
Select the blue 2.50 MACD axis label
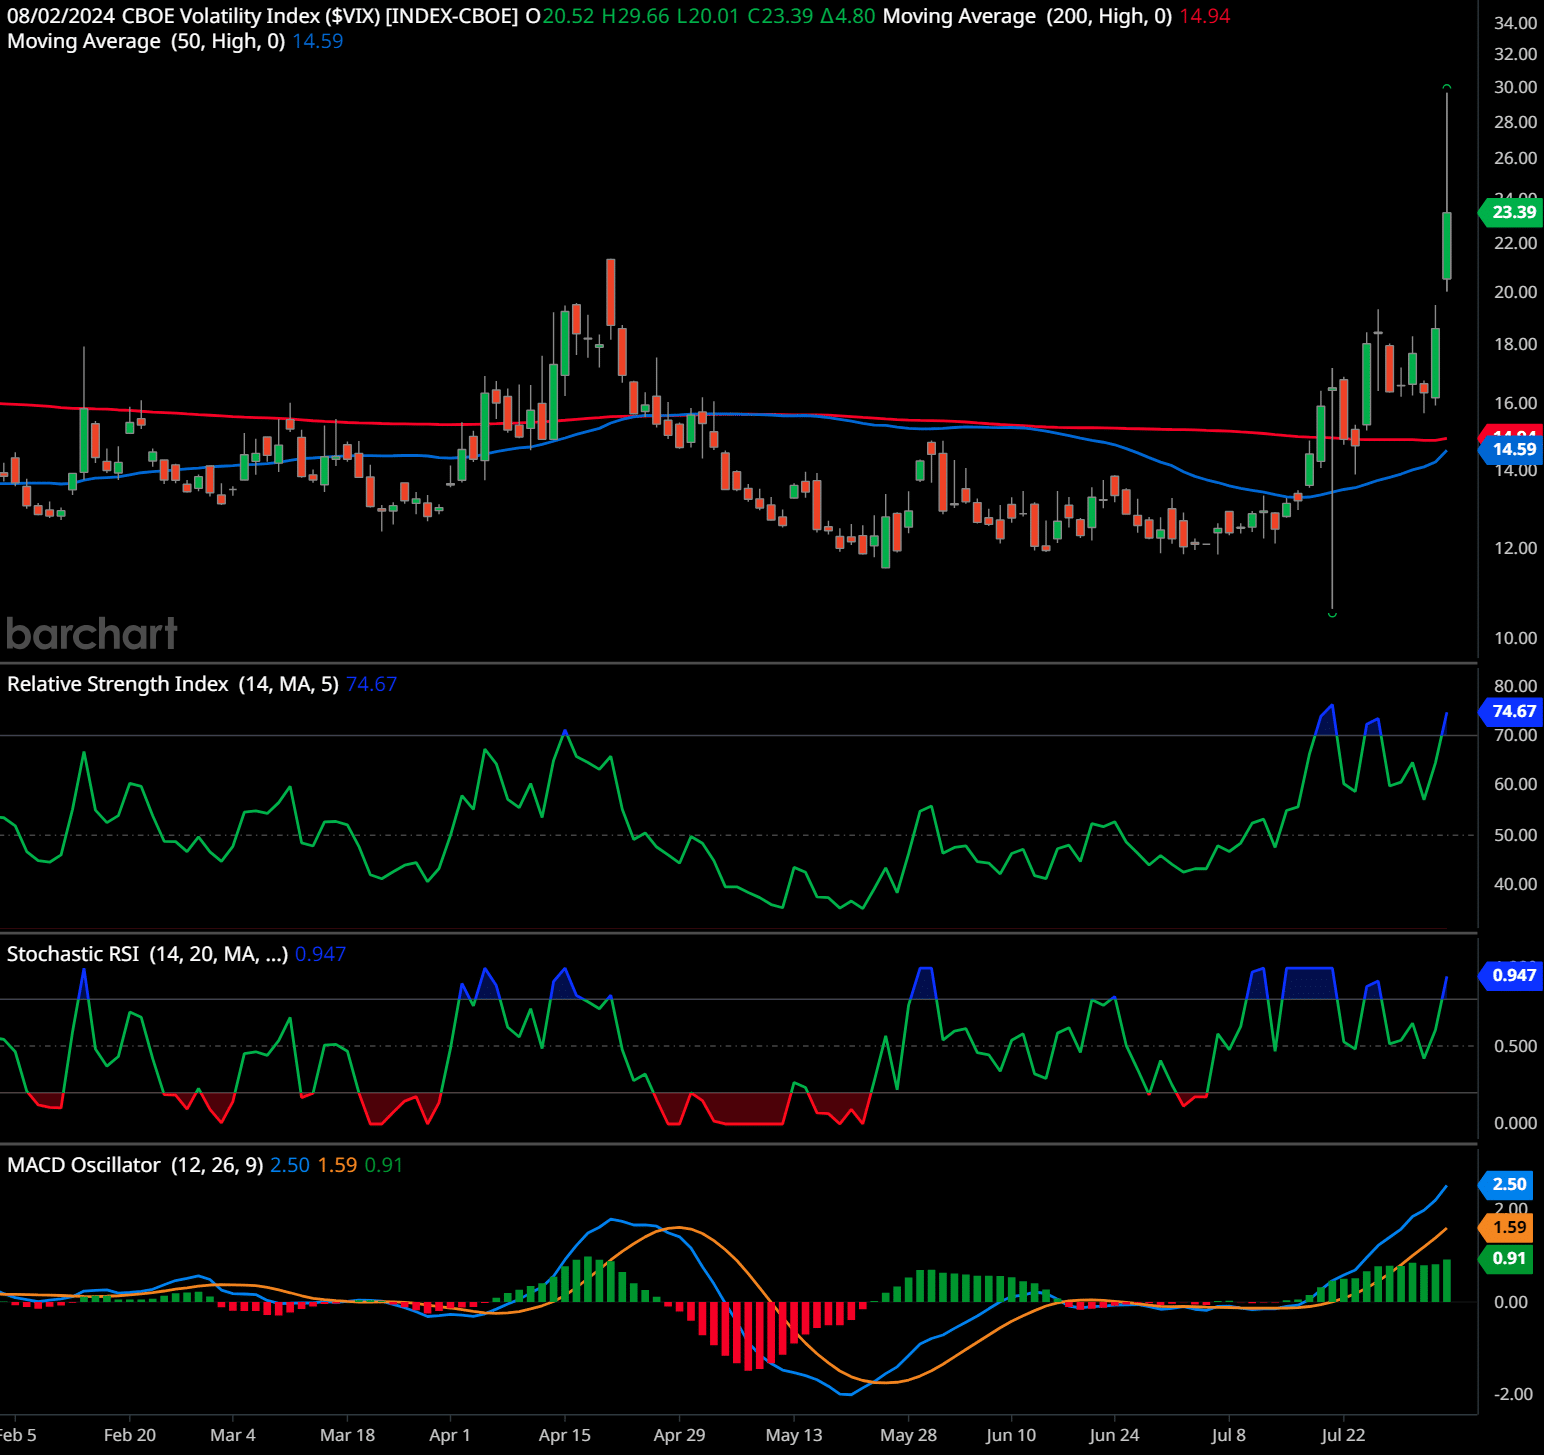[x=1506, y=1184]
